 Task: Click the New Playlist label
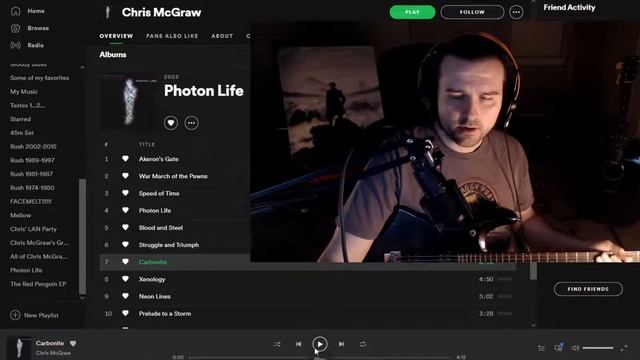(x=41, y=315)
